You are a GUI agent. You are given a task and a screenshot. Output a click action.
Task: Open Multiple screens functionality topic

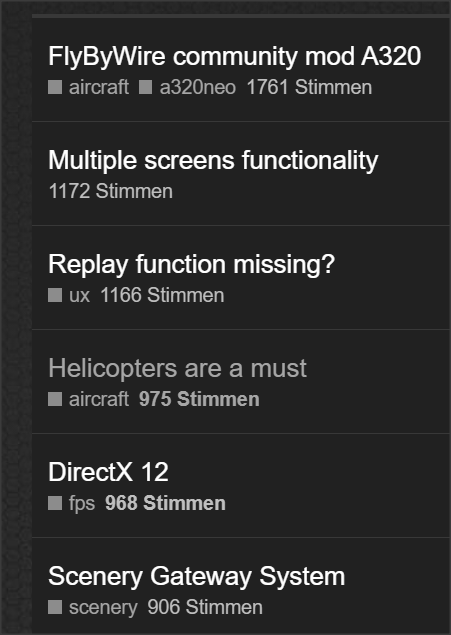point(213,160)
